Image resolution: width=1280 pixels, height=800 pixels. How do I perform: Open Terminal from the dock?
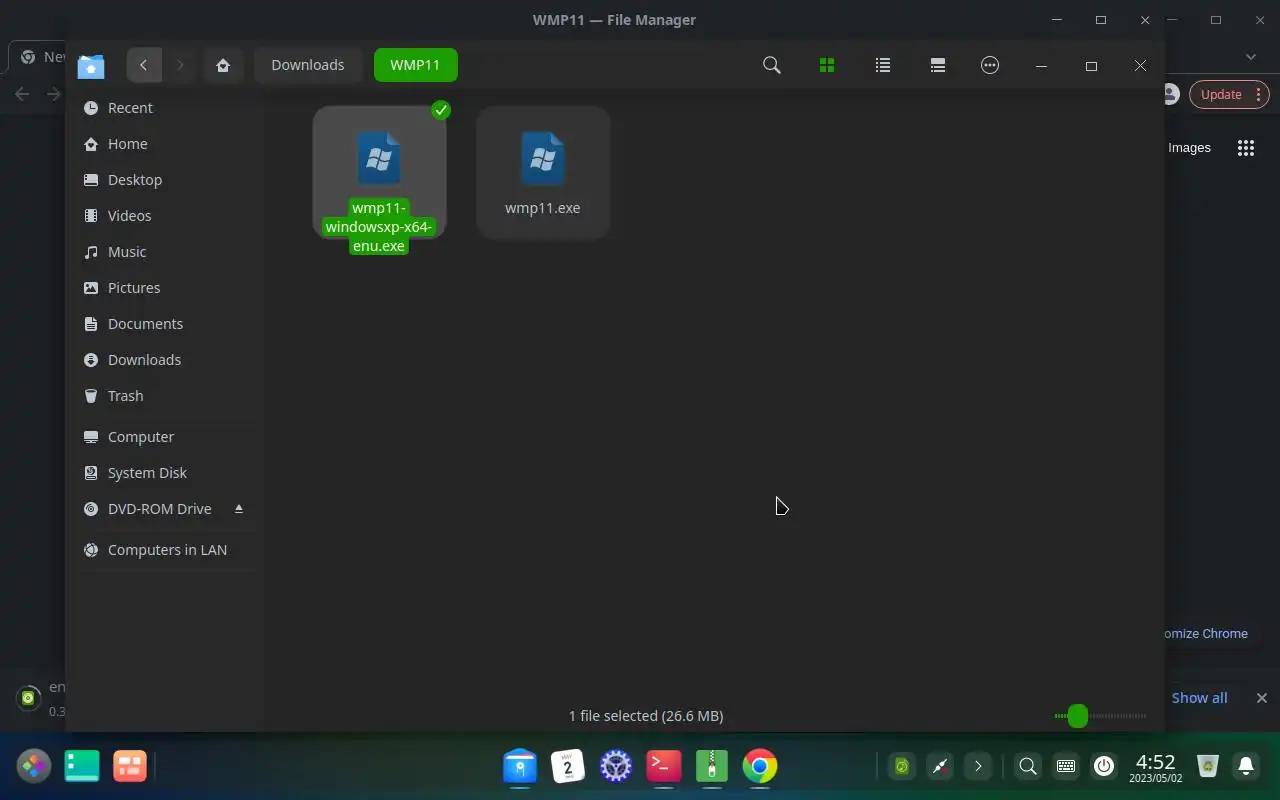664,766
